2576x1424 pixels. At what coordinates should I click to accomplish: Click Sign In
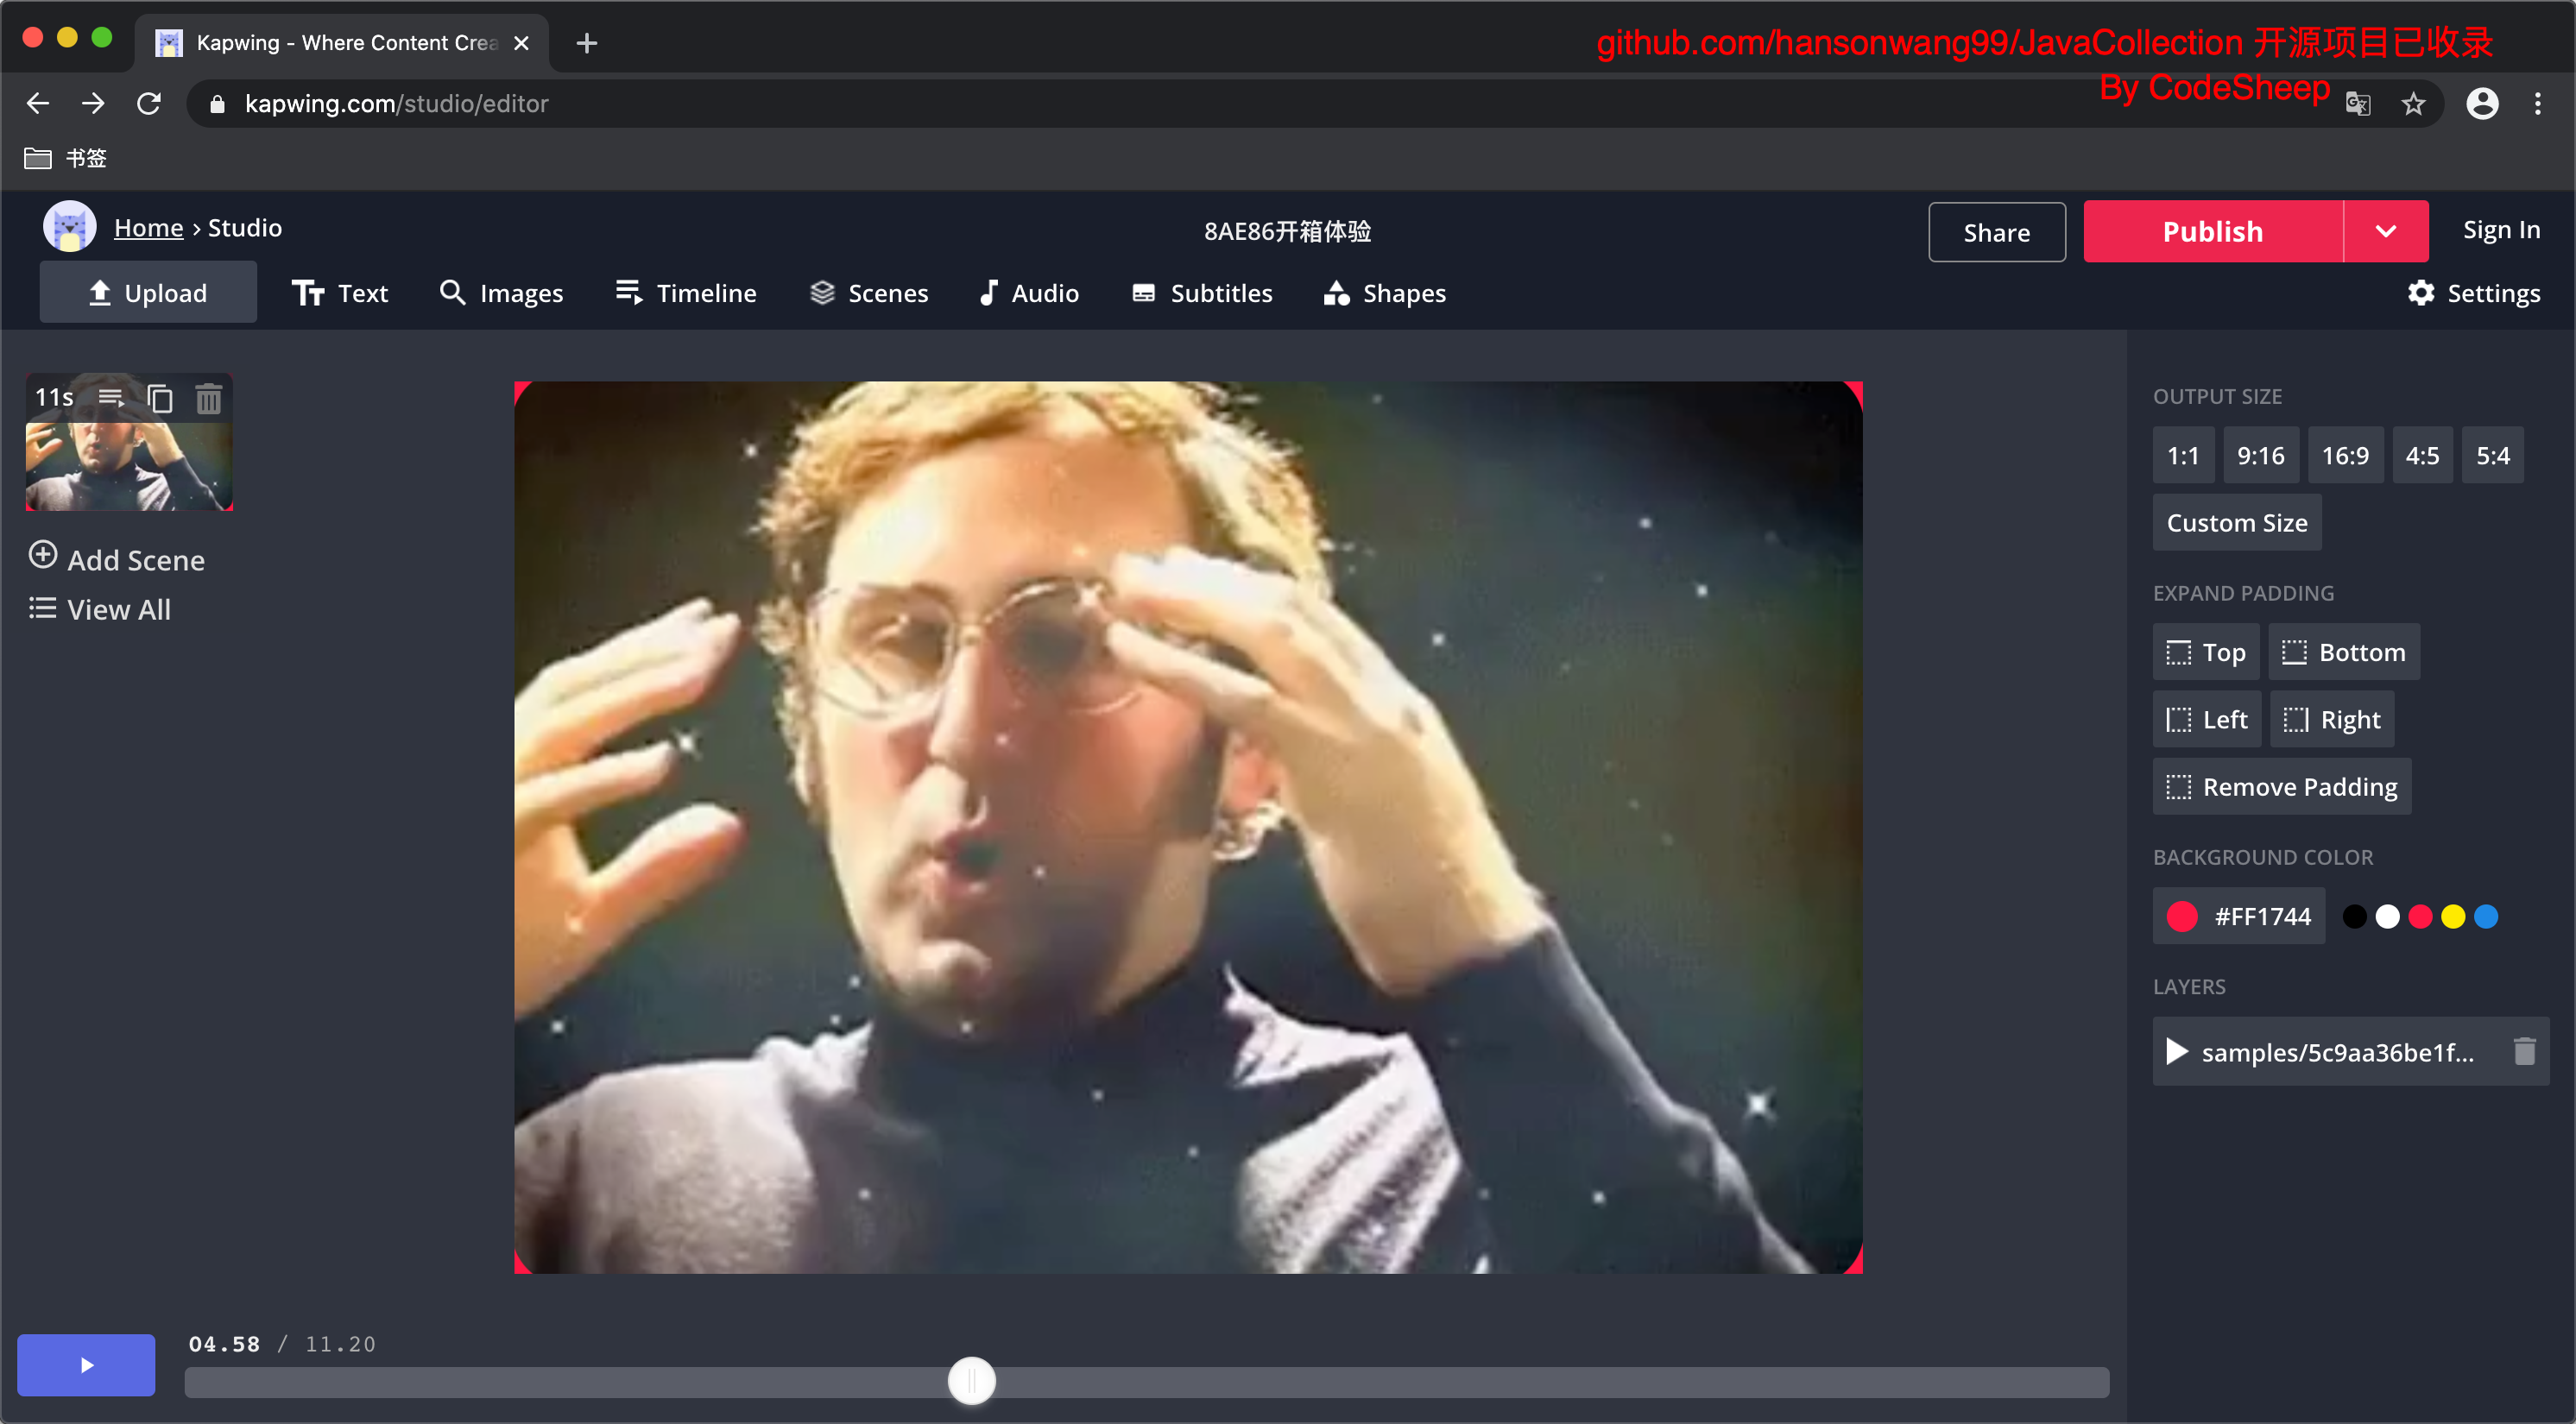[x=2501, y=230]
